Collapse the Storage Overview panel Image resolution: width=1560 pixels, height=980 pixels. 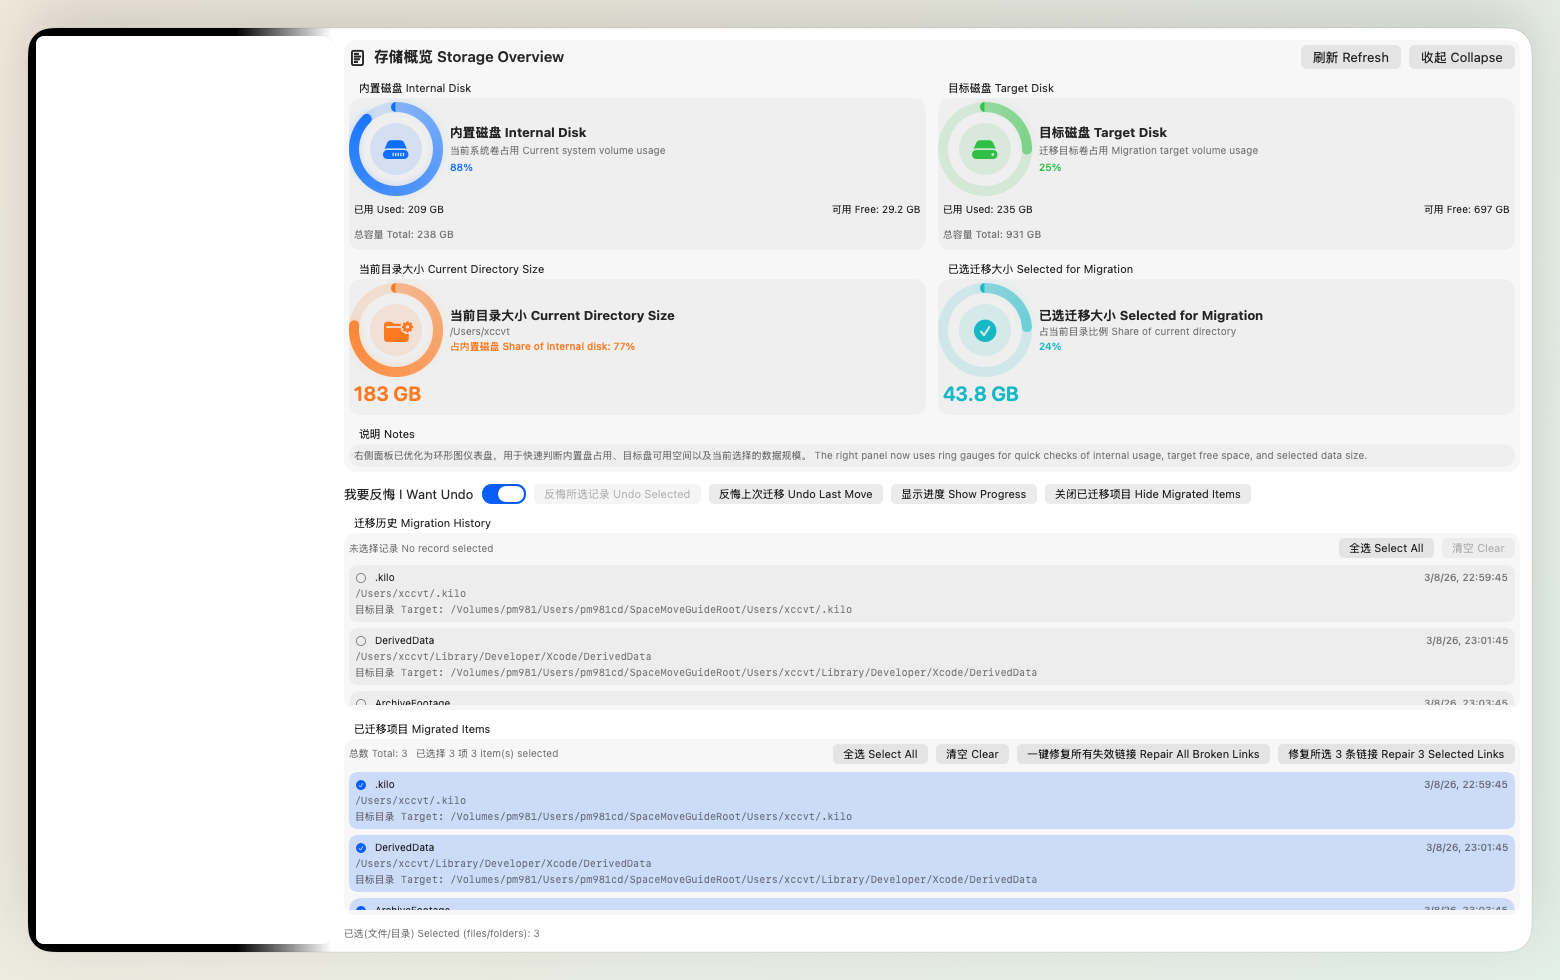coord(1461,57)
